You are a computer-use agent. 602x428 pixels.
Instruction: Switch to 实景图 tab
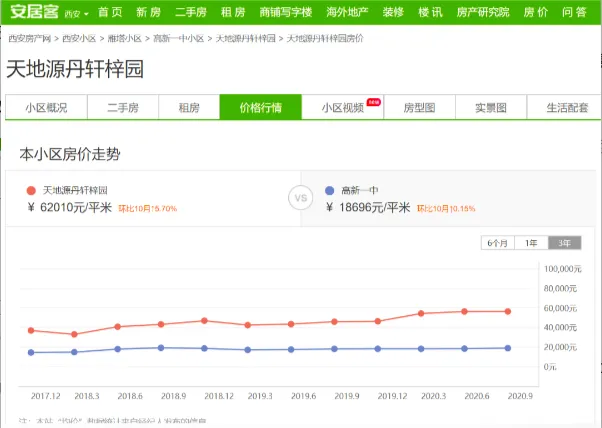tap(491, 107)
